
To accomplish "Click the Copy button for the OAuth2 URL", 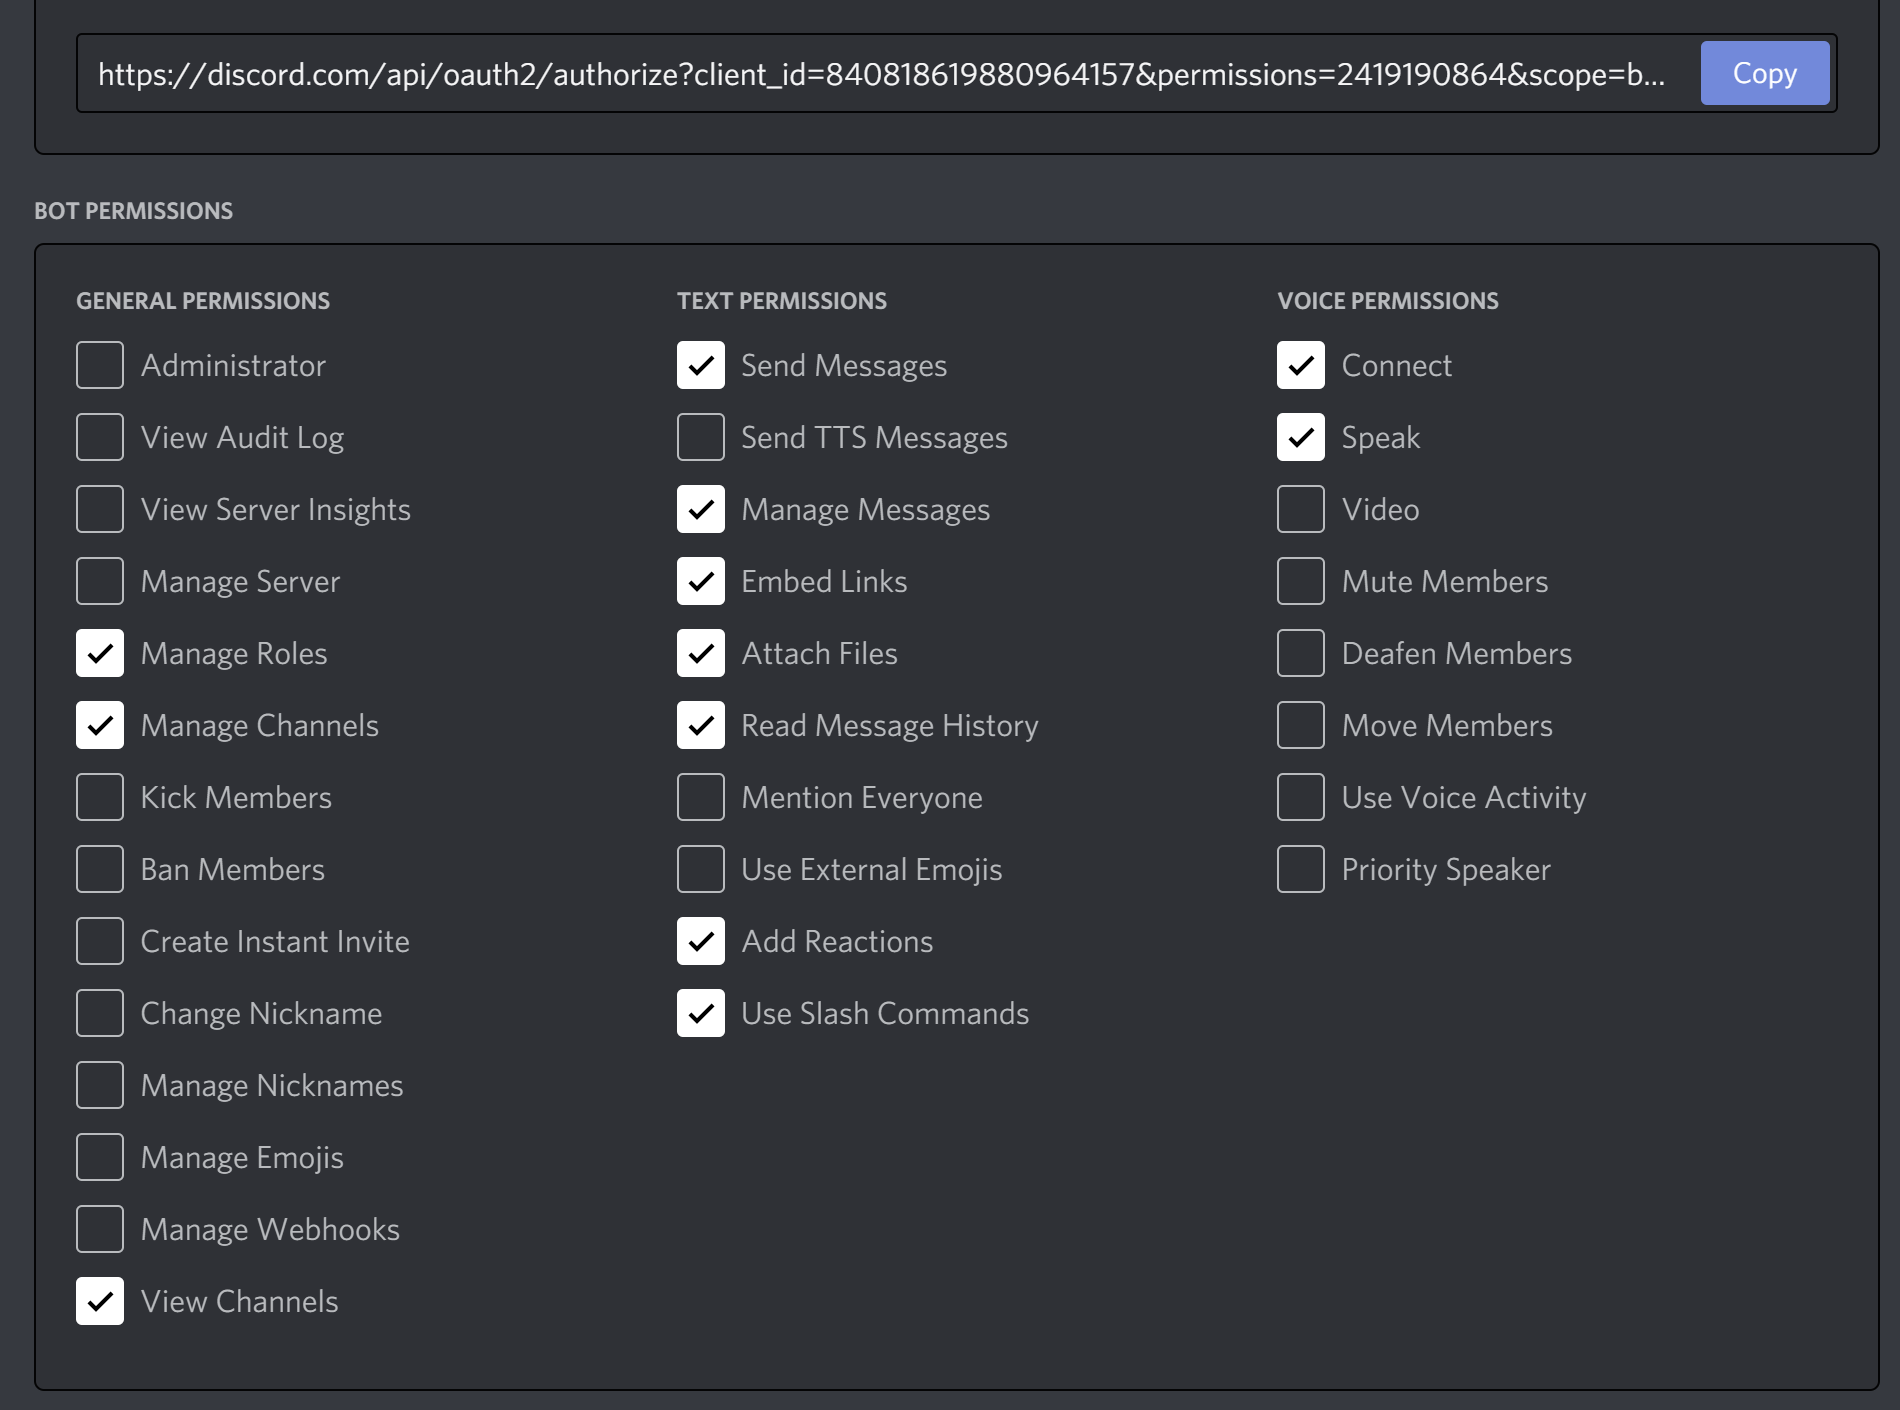I will coord(1764,73).
